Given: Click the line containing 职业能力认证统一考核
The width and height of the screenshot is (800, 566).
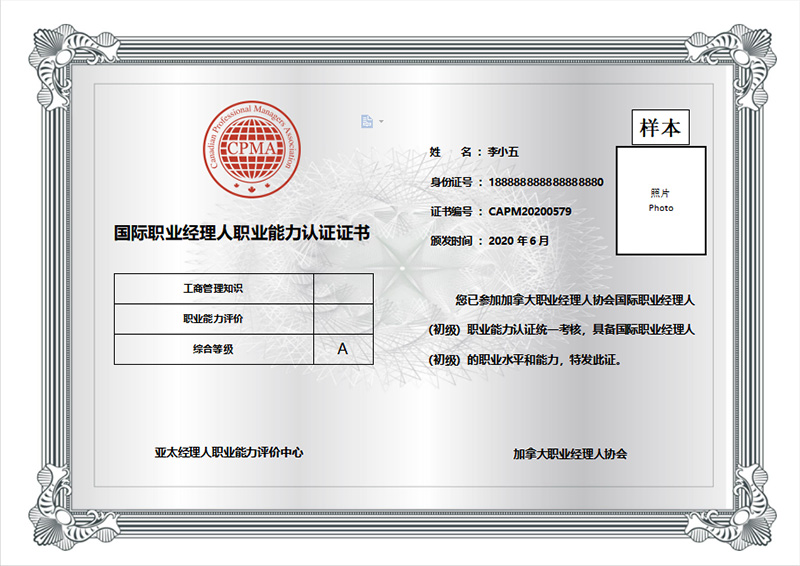Looking at the screenshot, I should coord(562,330).
